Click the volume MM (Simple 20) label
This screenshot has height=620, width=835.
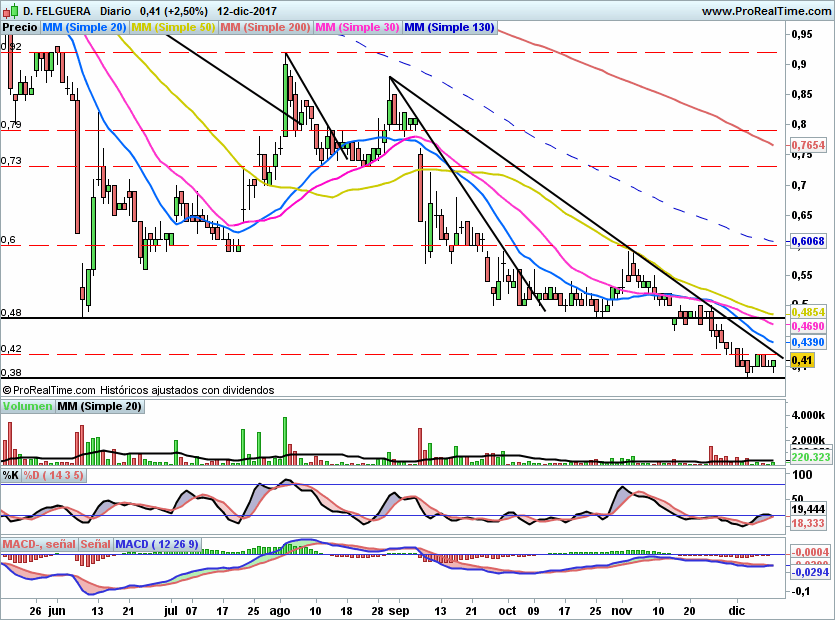[99, 406]
